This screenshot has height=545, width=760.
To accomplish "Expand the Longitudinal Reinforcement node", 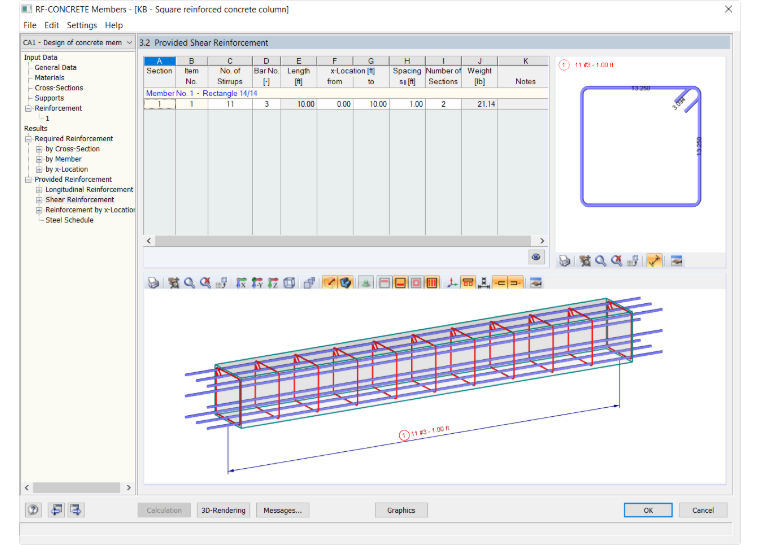I will (x=39, y=190).
